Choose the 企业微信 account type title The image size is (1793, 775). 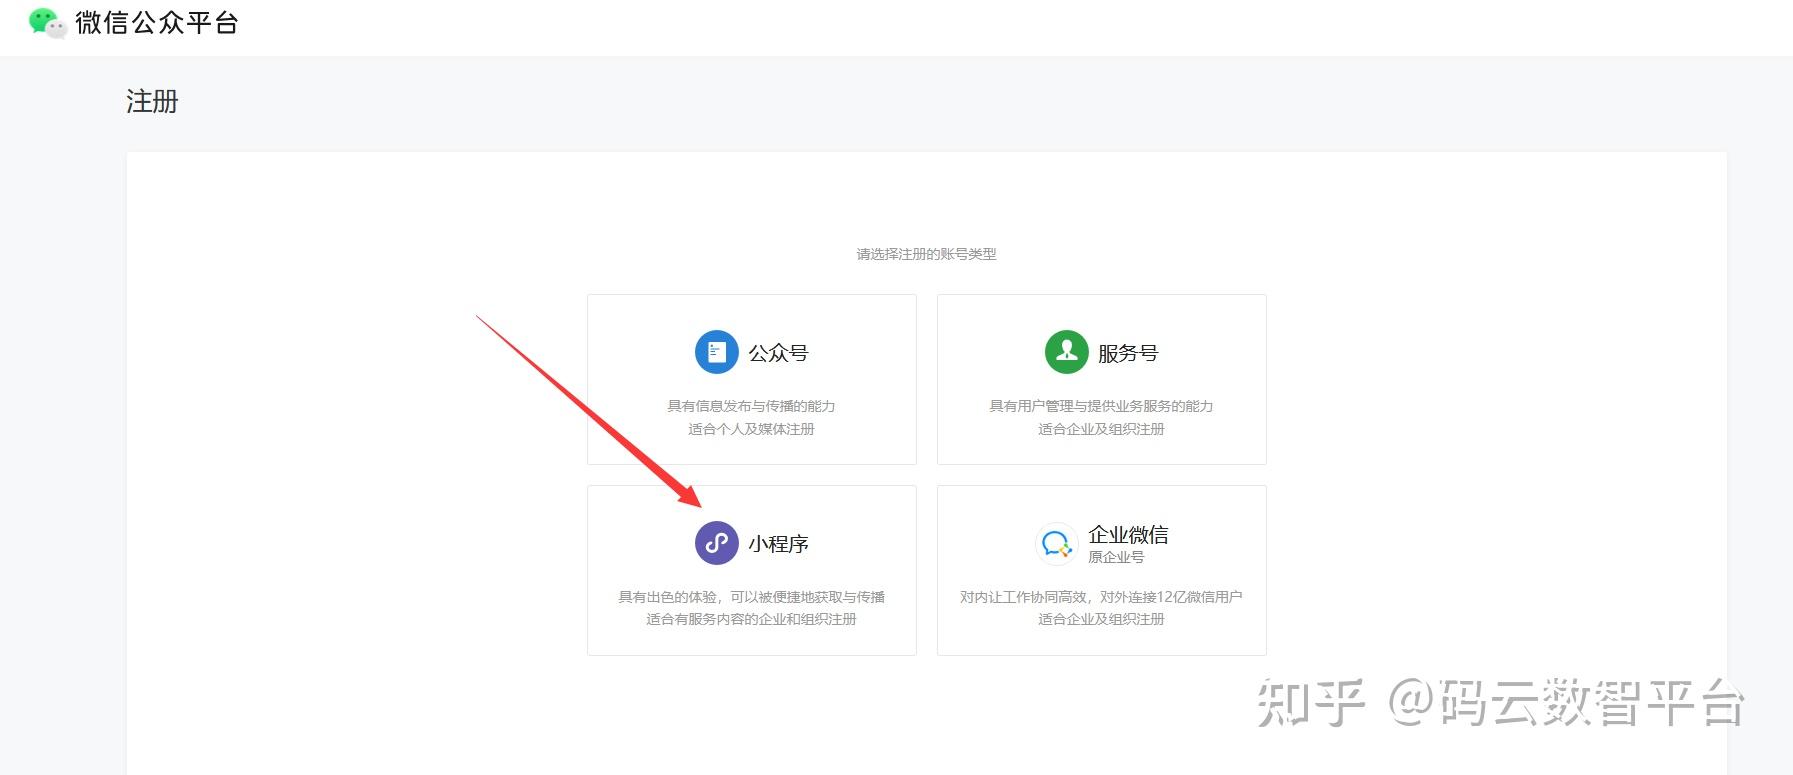point(1128,535)
